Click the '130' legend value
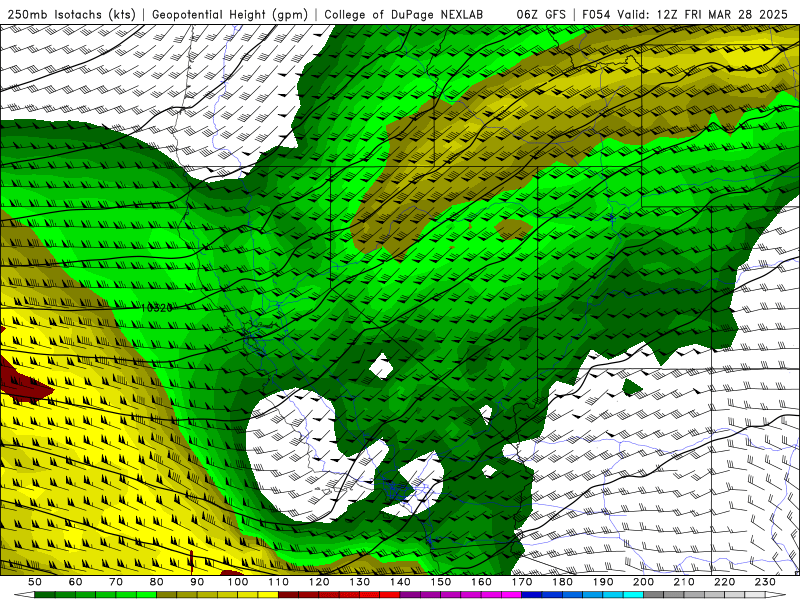The image size is (800, 600). point(359,582)
